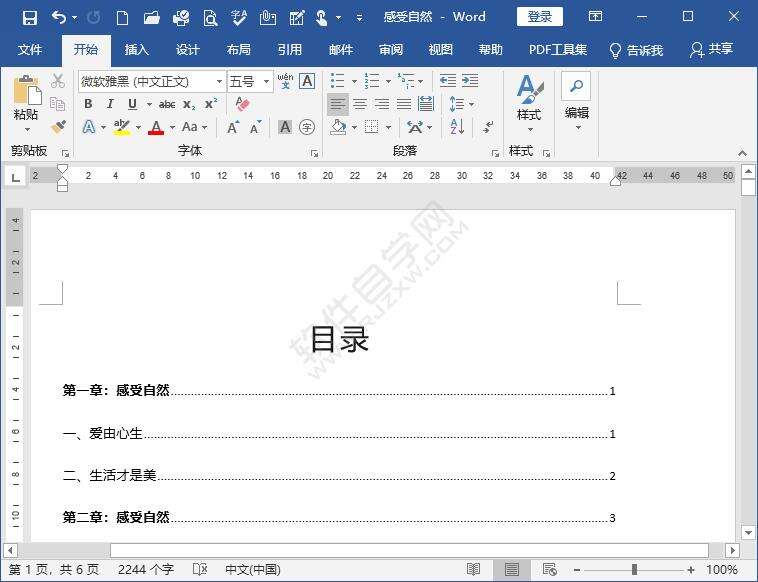Click the Save icon in quick access toolbar
The height and width of the screenshot is (582, 758).
point(29,18)
